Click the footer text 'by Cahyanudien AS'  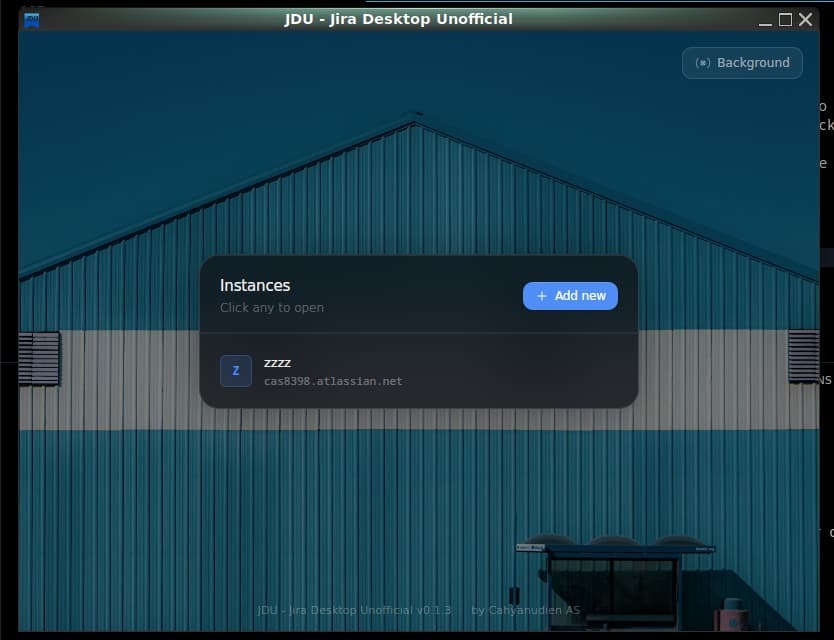tap(526, 610)
